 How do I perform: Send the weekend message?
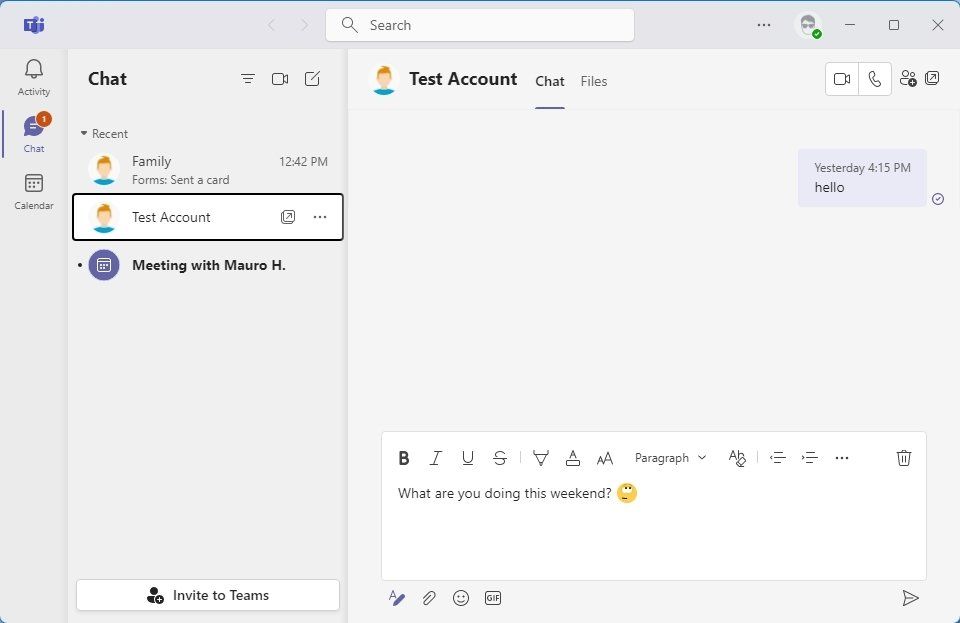(911, 598)
